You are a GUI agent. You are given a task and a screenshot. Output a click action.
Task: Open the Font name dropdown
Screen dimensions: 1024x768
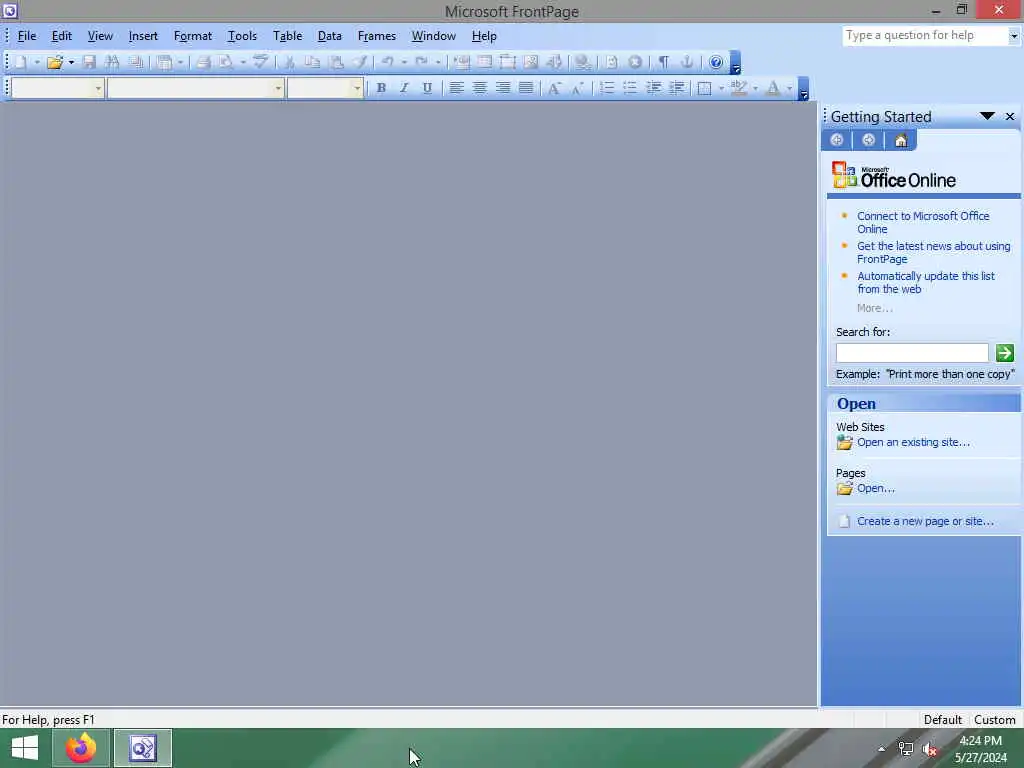pyautogui.click(x=278, y=88)
